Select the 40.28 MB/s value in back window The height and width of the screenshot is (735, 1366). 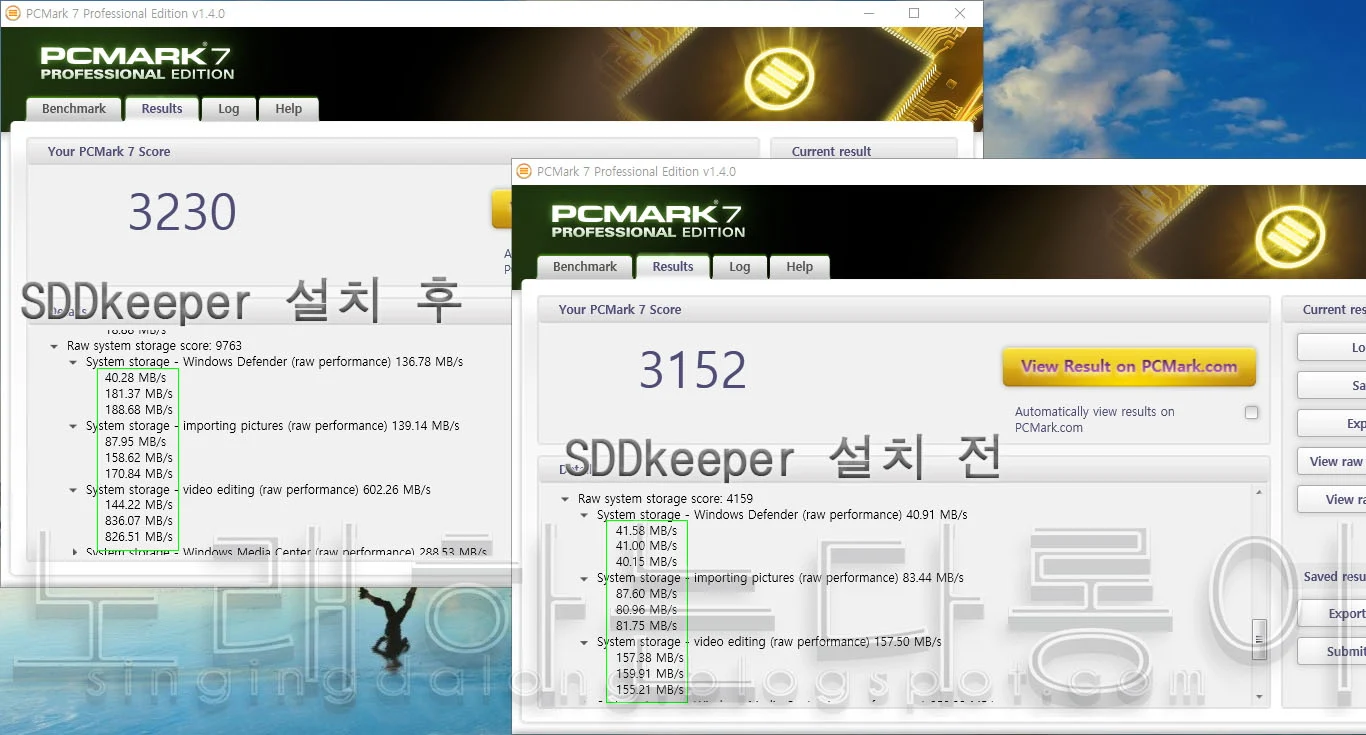135,378
